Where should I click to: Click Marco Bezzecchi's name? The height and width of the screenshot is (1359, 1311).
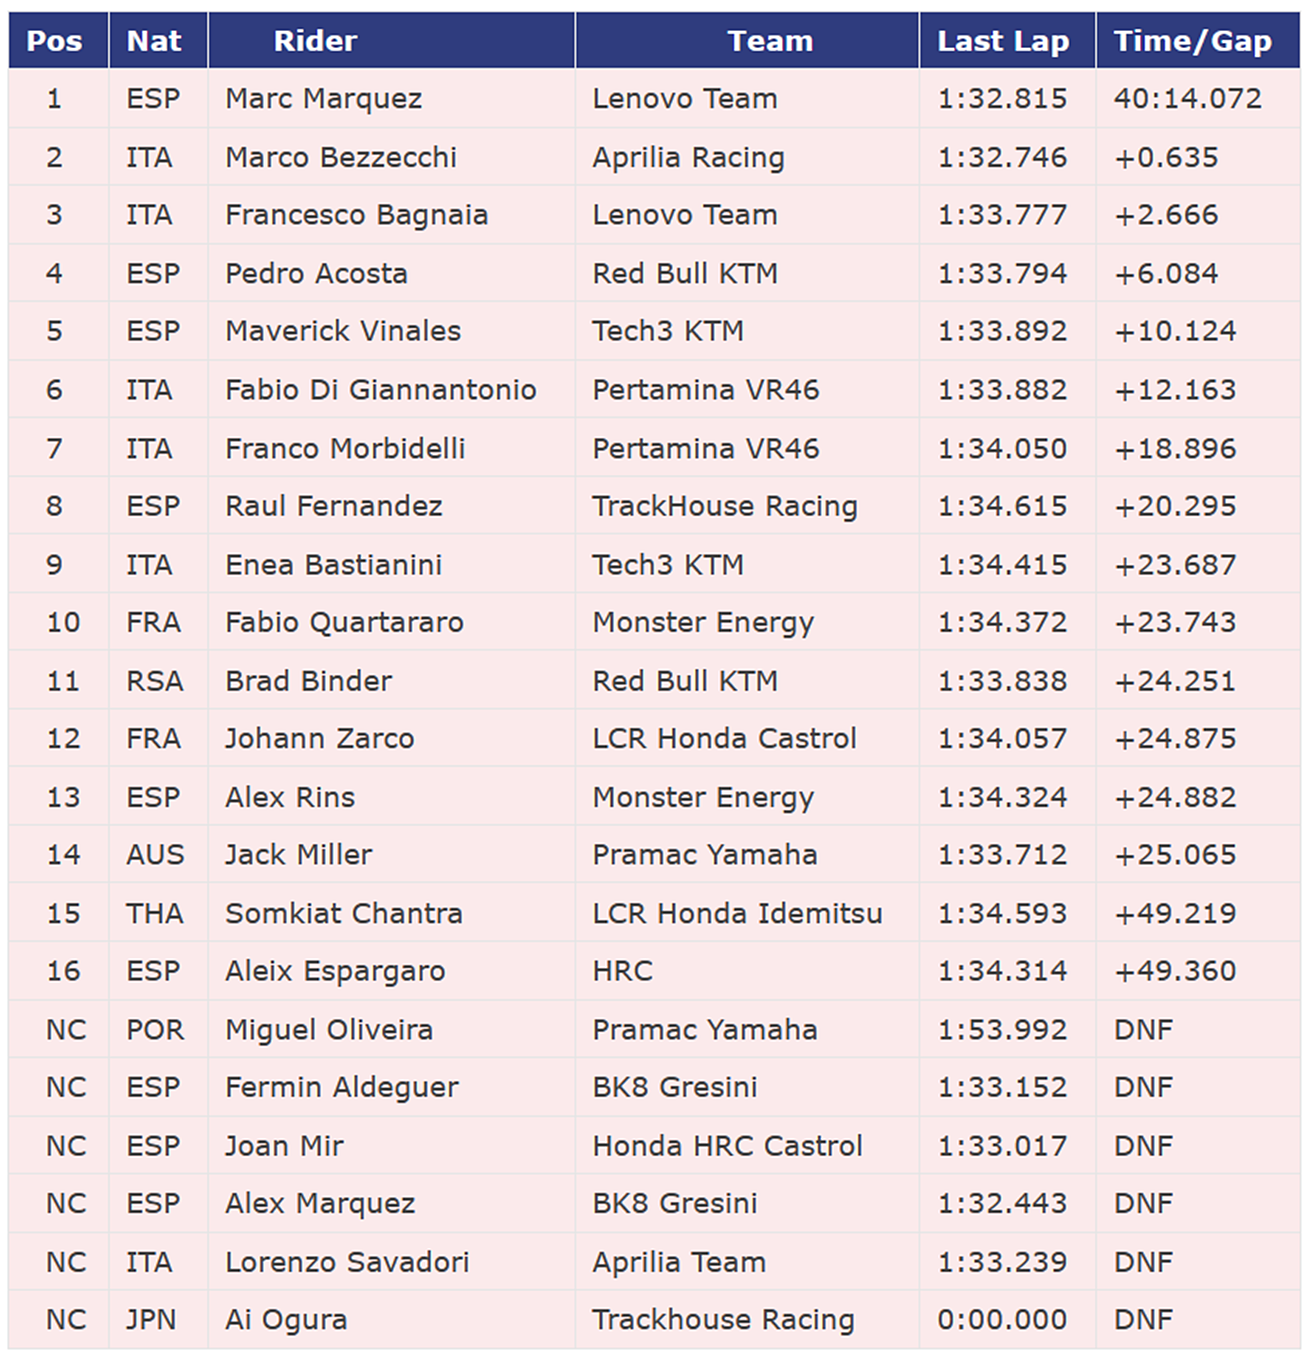(x=340, y=158)
